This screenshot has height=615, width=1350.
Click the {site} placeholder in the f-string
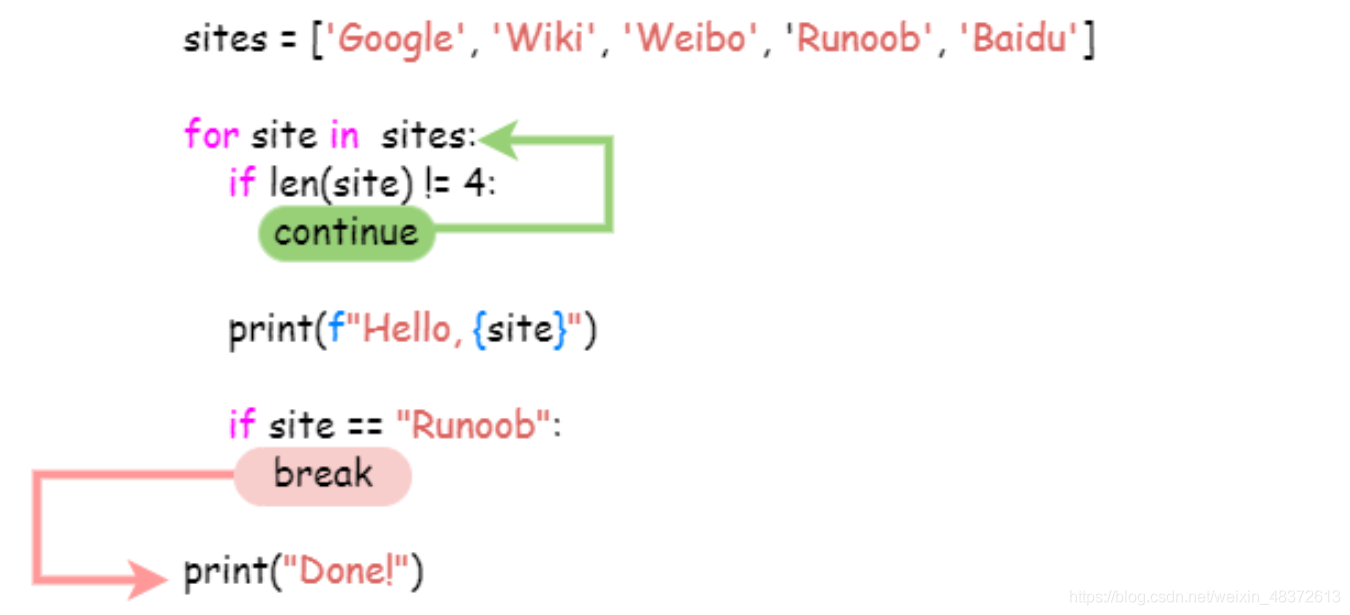click(516, 330)
